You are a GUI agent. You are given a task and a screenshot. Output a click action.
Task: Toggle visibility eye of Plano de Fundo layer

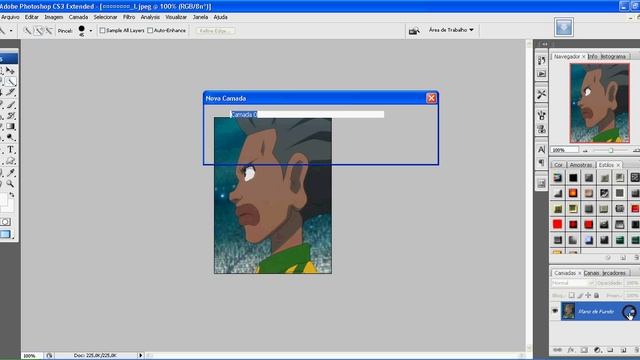pos(555,311)
